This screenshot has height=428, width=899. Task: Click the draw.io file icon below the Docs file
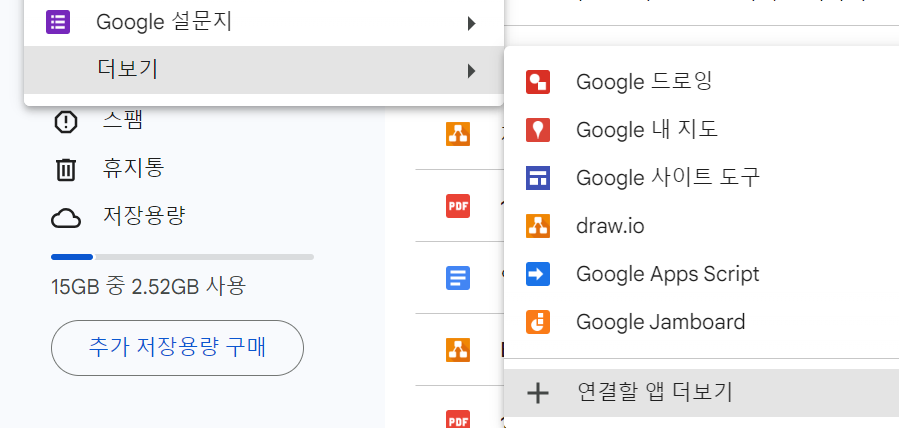pyautogui.click(x=458, y=350)
